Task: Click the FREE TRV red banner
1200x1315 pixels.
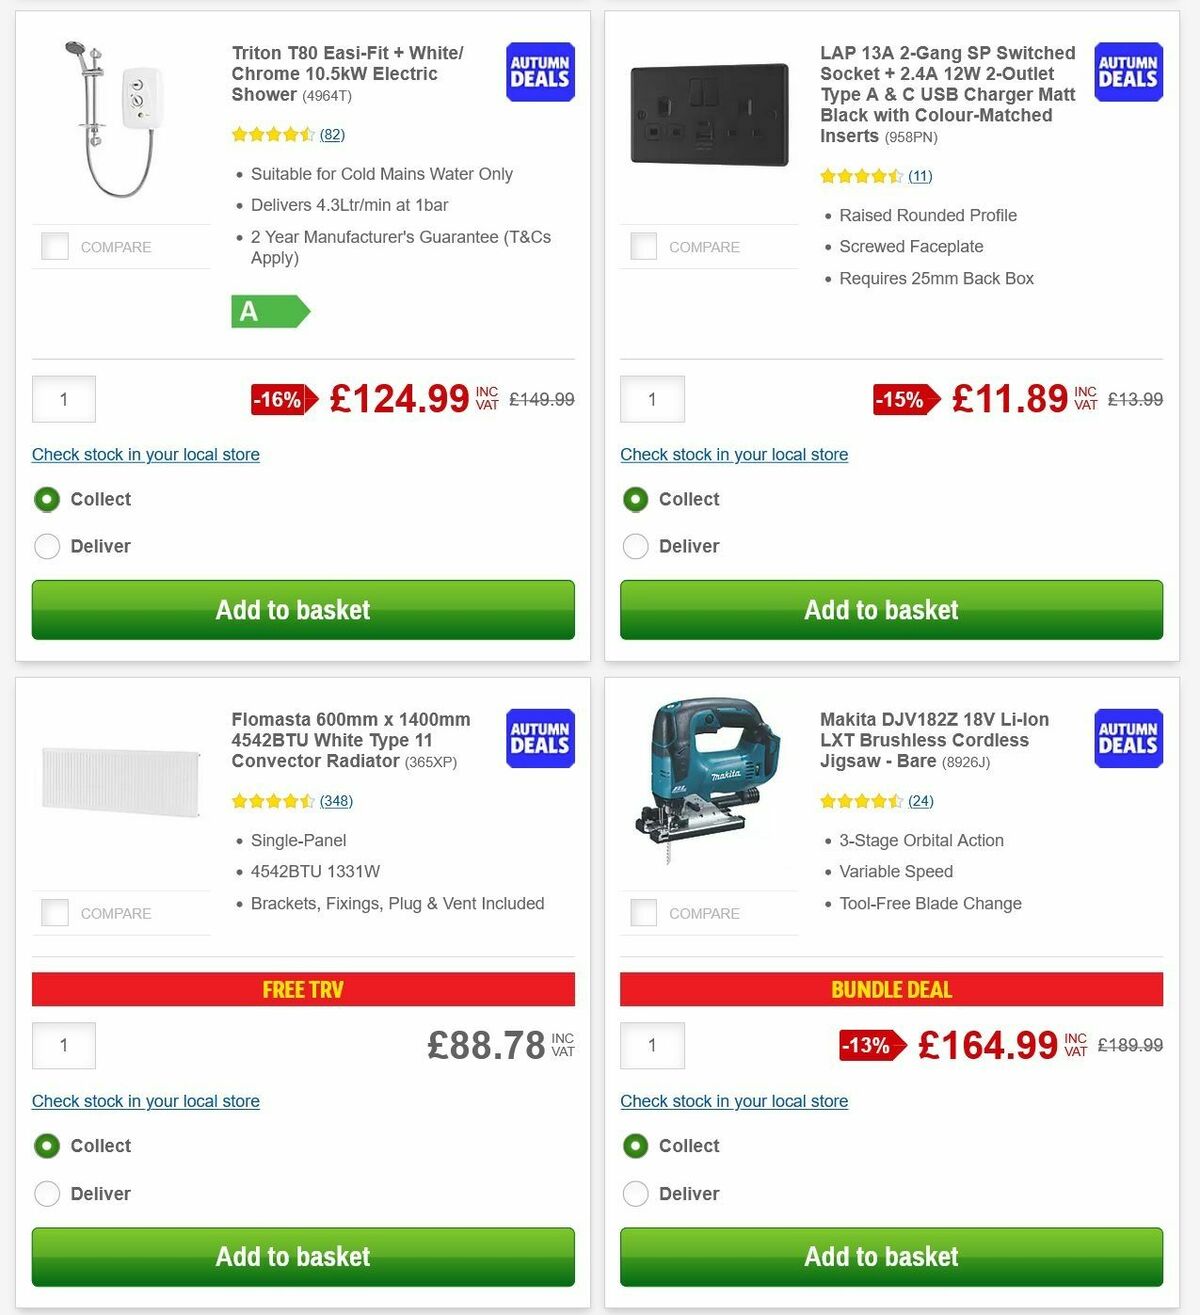Action: tap(303, 989)
